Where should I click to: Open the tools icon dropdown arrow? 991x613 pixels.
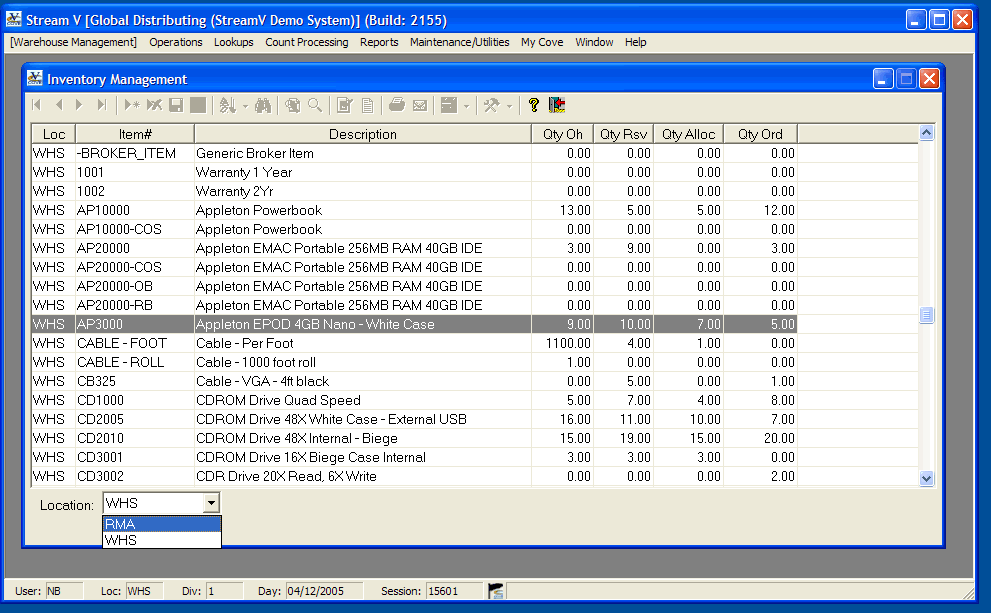point(509,106)
